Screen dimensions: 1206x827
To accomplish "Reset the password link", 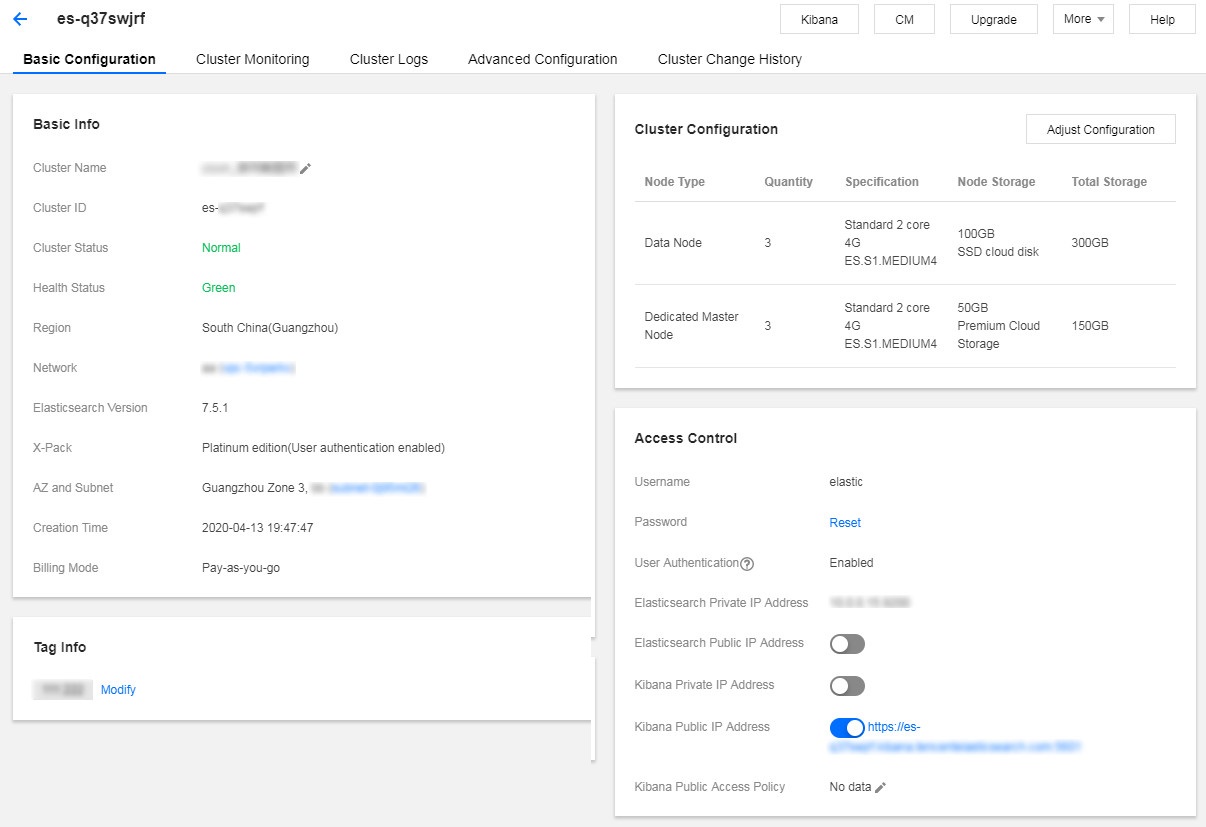I will (845, 523).
